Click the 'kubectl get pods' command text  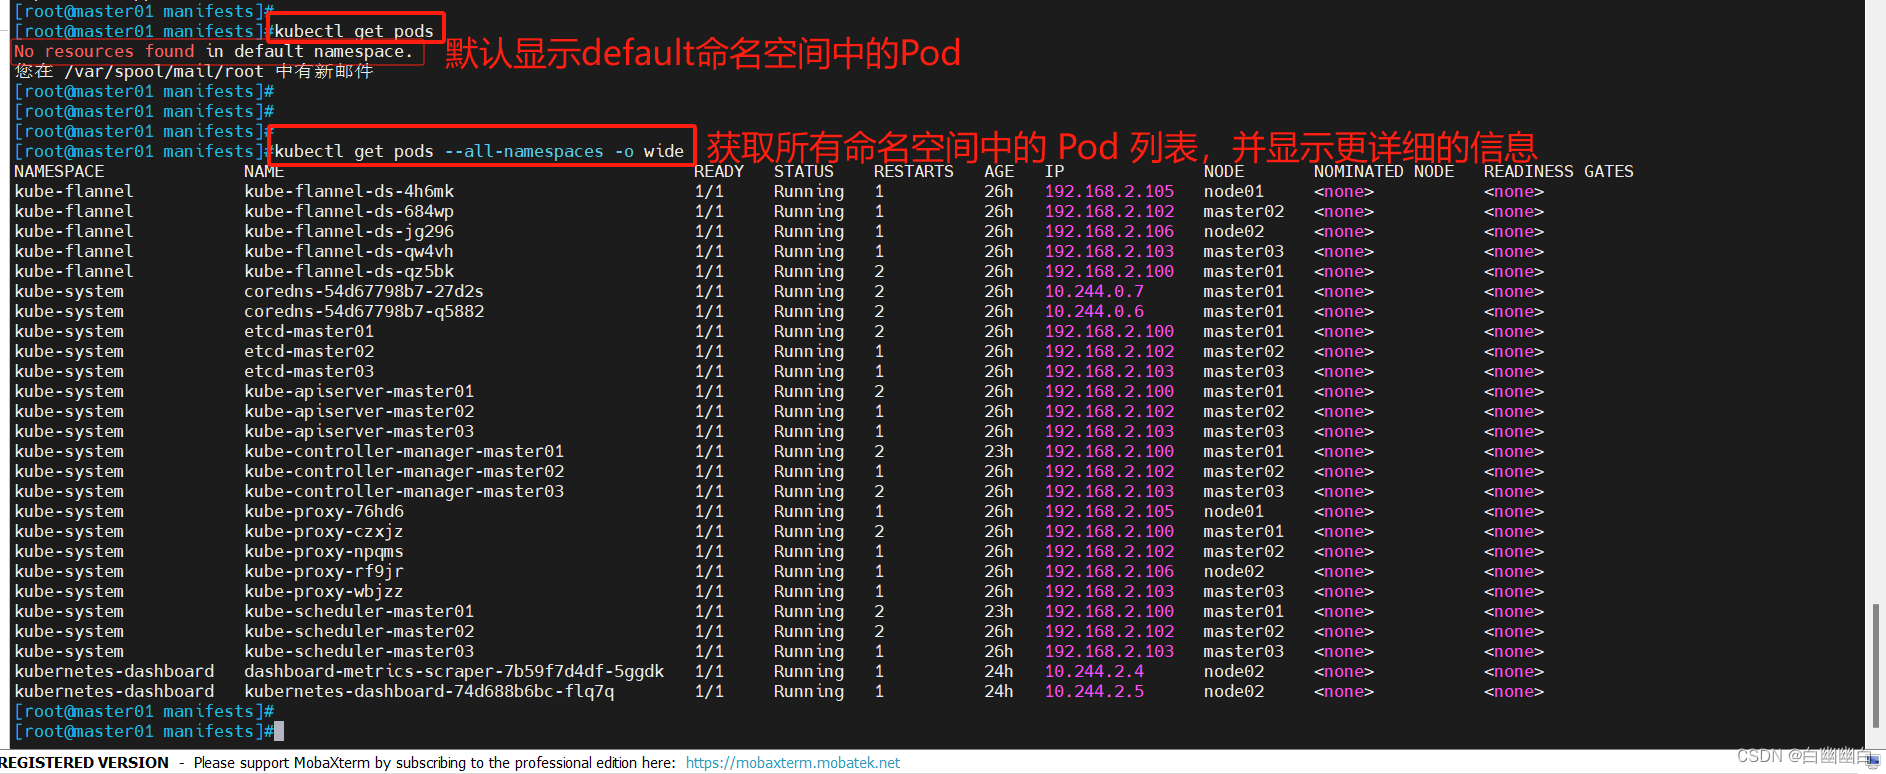click(x=354, y=31)
